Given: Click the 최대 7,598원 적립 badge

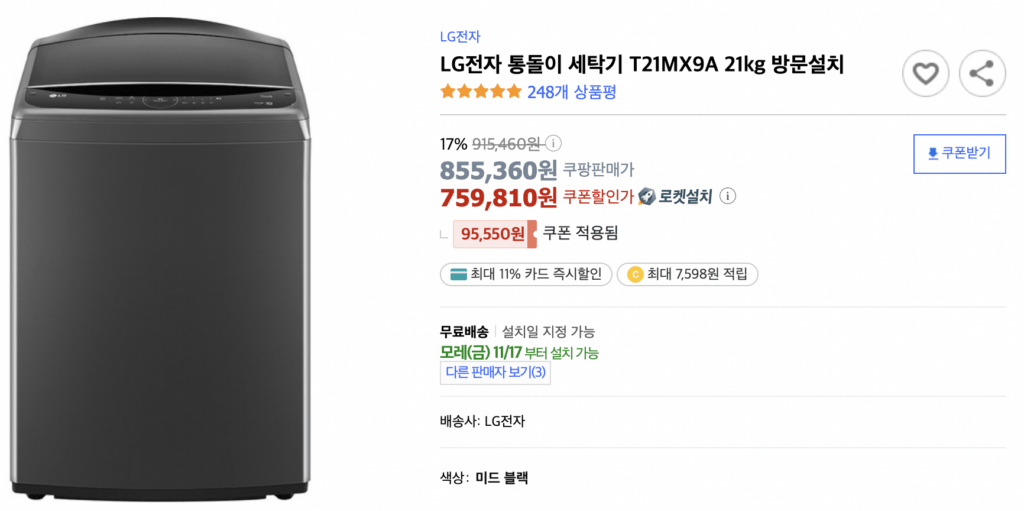Looking at the screenshot, I should [688, 274].
